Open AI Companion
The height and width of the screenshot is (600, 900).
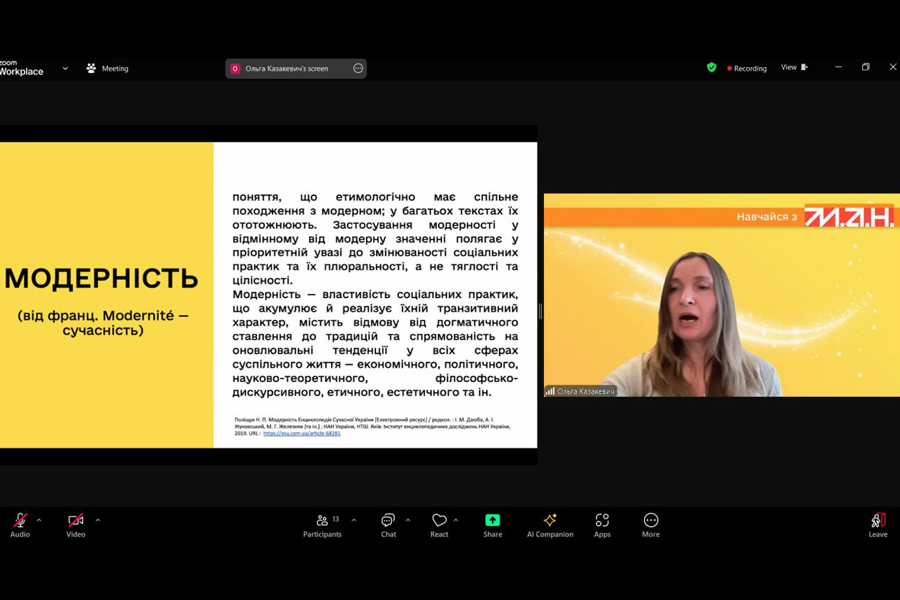(x=550, y=522)
